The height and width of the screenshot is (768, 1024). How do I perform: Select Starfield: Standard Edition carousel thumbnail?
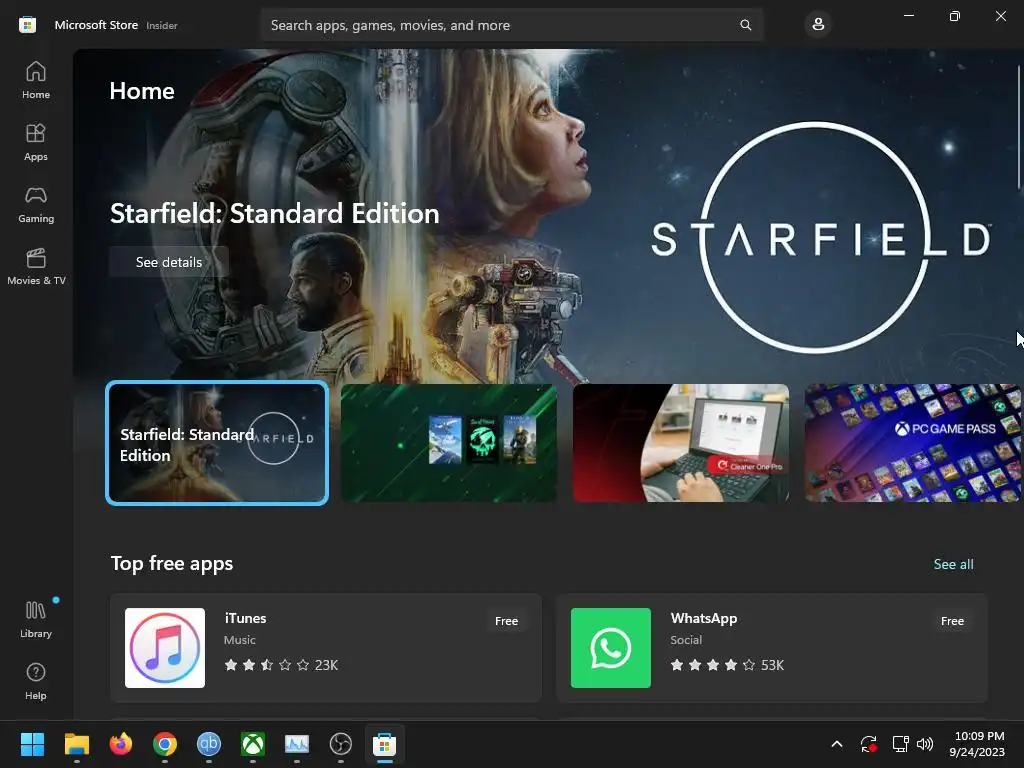click(217, 443)
